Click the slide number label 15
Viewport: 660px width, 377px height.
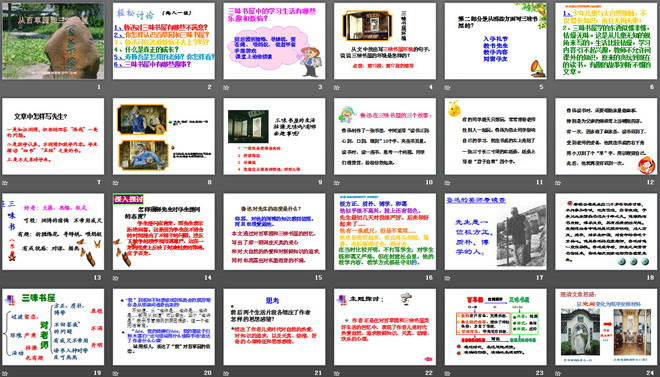[x=318, y=277]
